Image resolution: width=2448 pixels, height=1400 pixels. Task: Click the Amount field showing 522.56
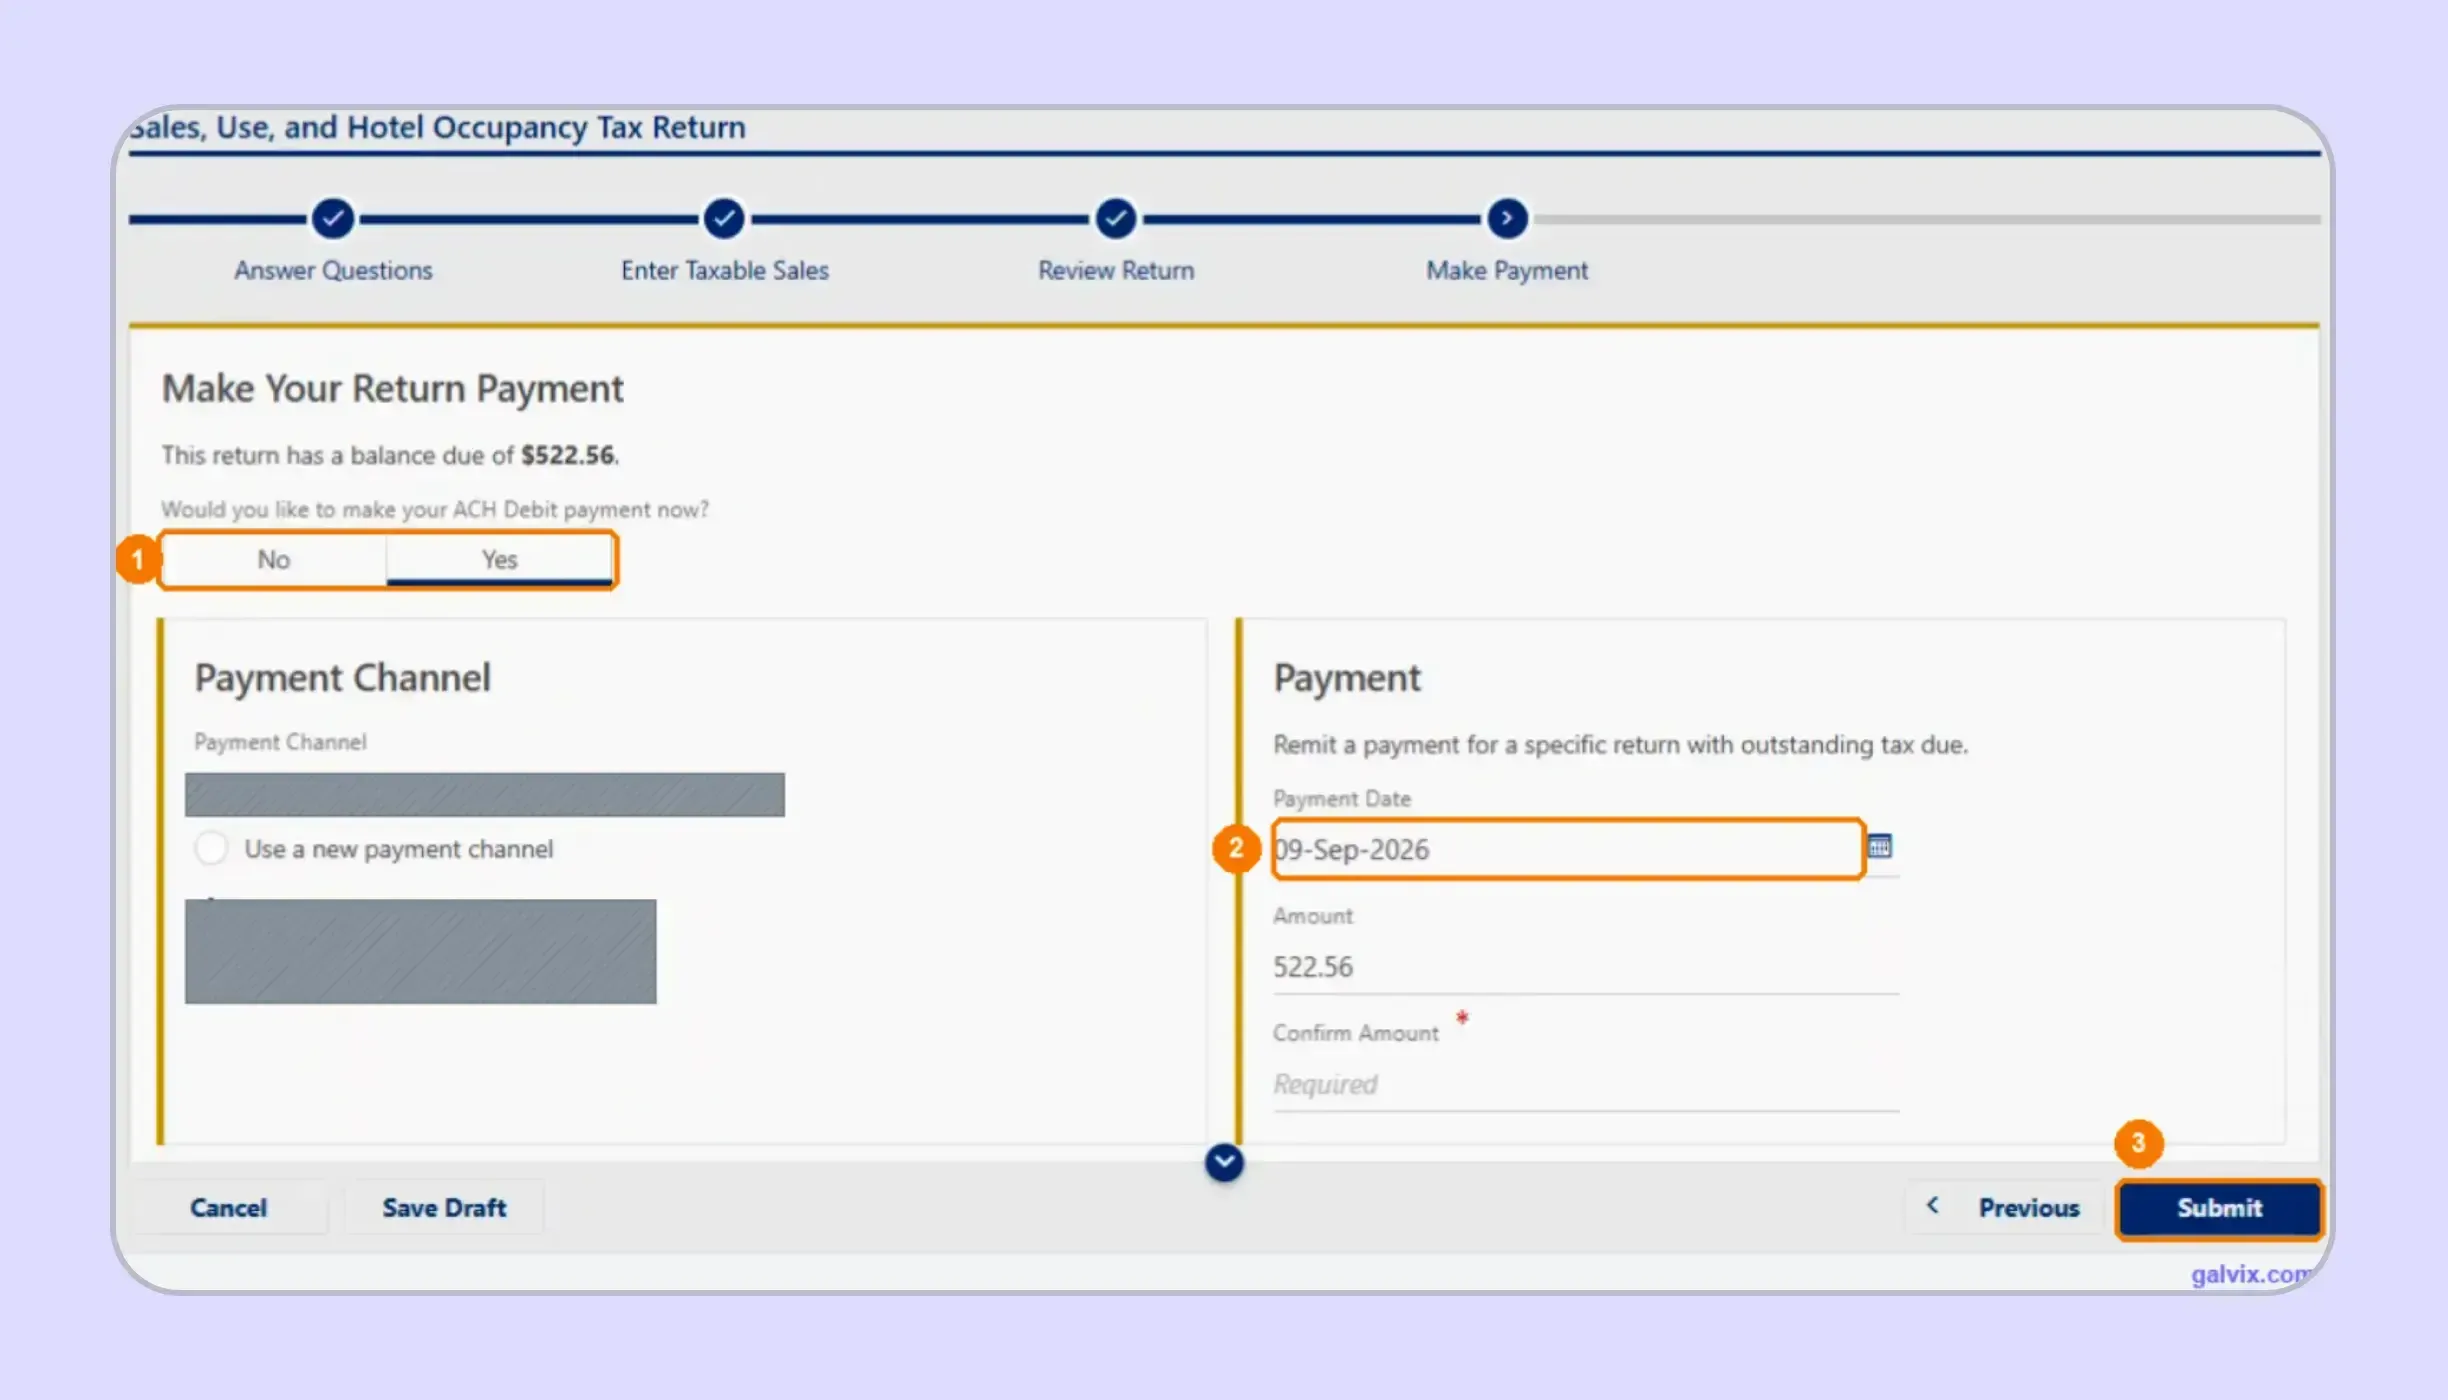click(1585, 967)
